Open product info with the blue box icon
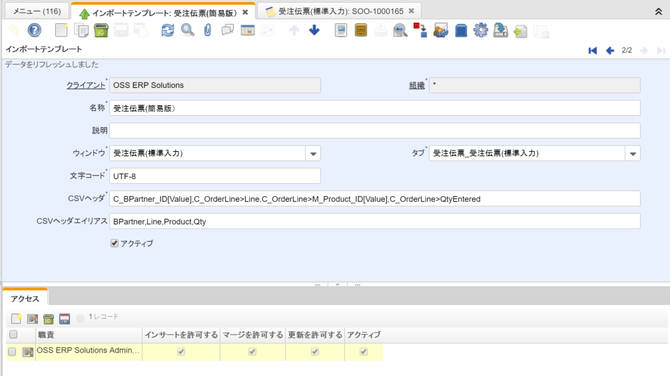Viewport: 670px width, 376px height. tap(461, 30)
